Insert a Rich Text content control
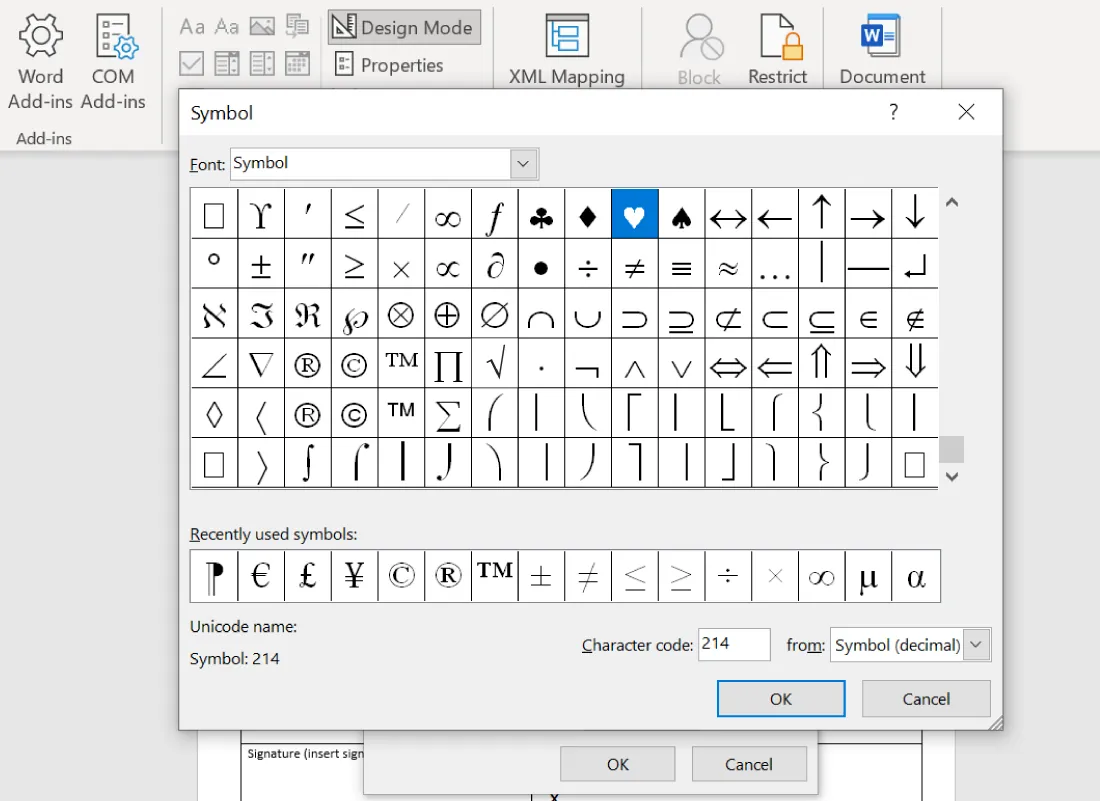The image size is (1100, 801). click(191, 27)
